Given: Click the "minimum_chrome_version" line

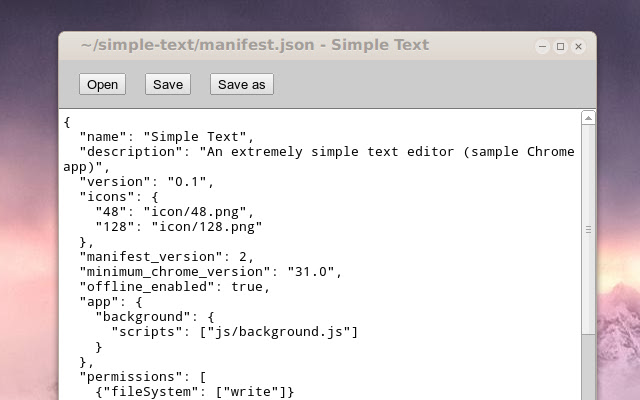Looking at the screenshot, I should [210, 272].
